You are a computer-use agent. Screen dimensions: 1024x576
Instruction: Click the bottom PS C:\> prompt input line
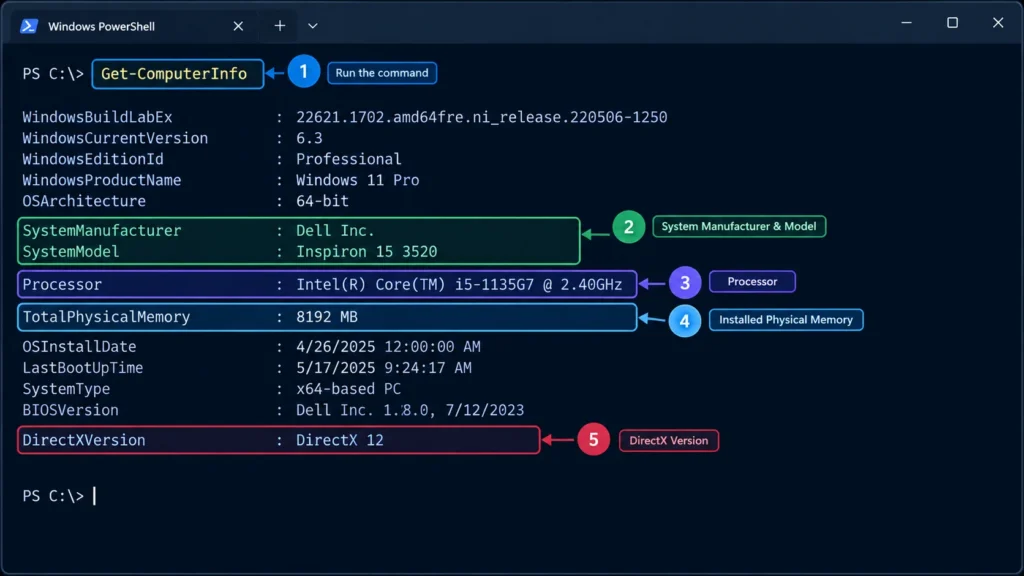click(59, 496)
